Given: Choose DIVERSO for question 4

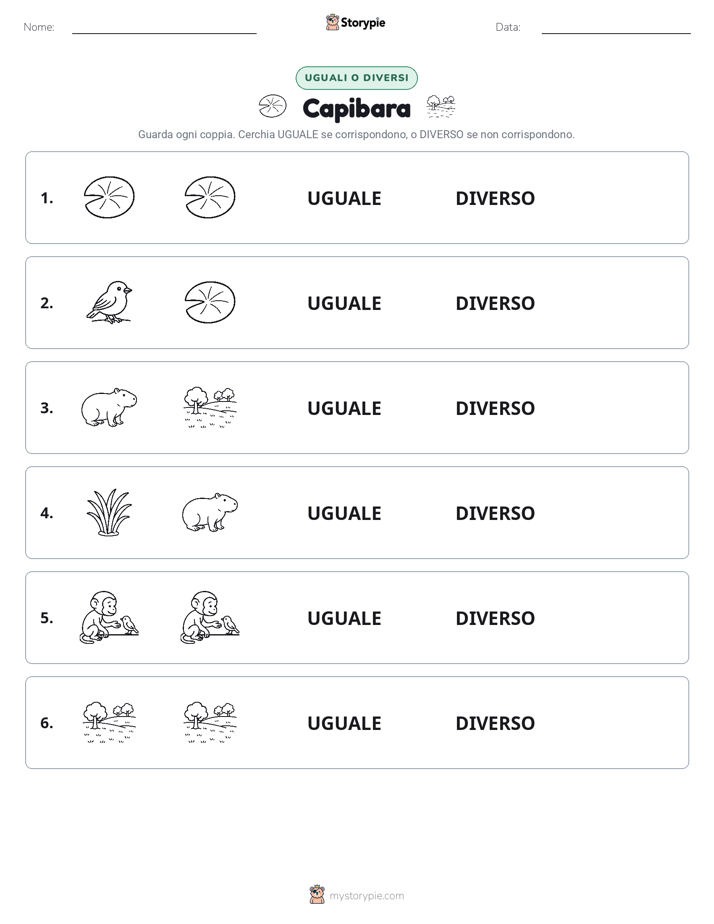Looking at the screenshot, I should [x=495, y=513].
